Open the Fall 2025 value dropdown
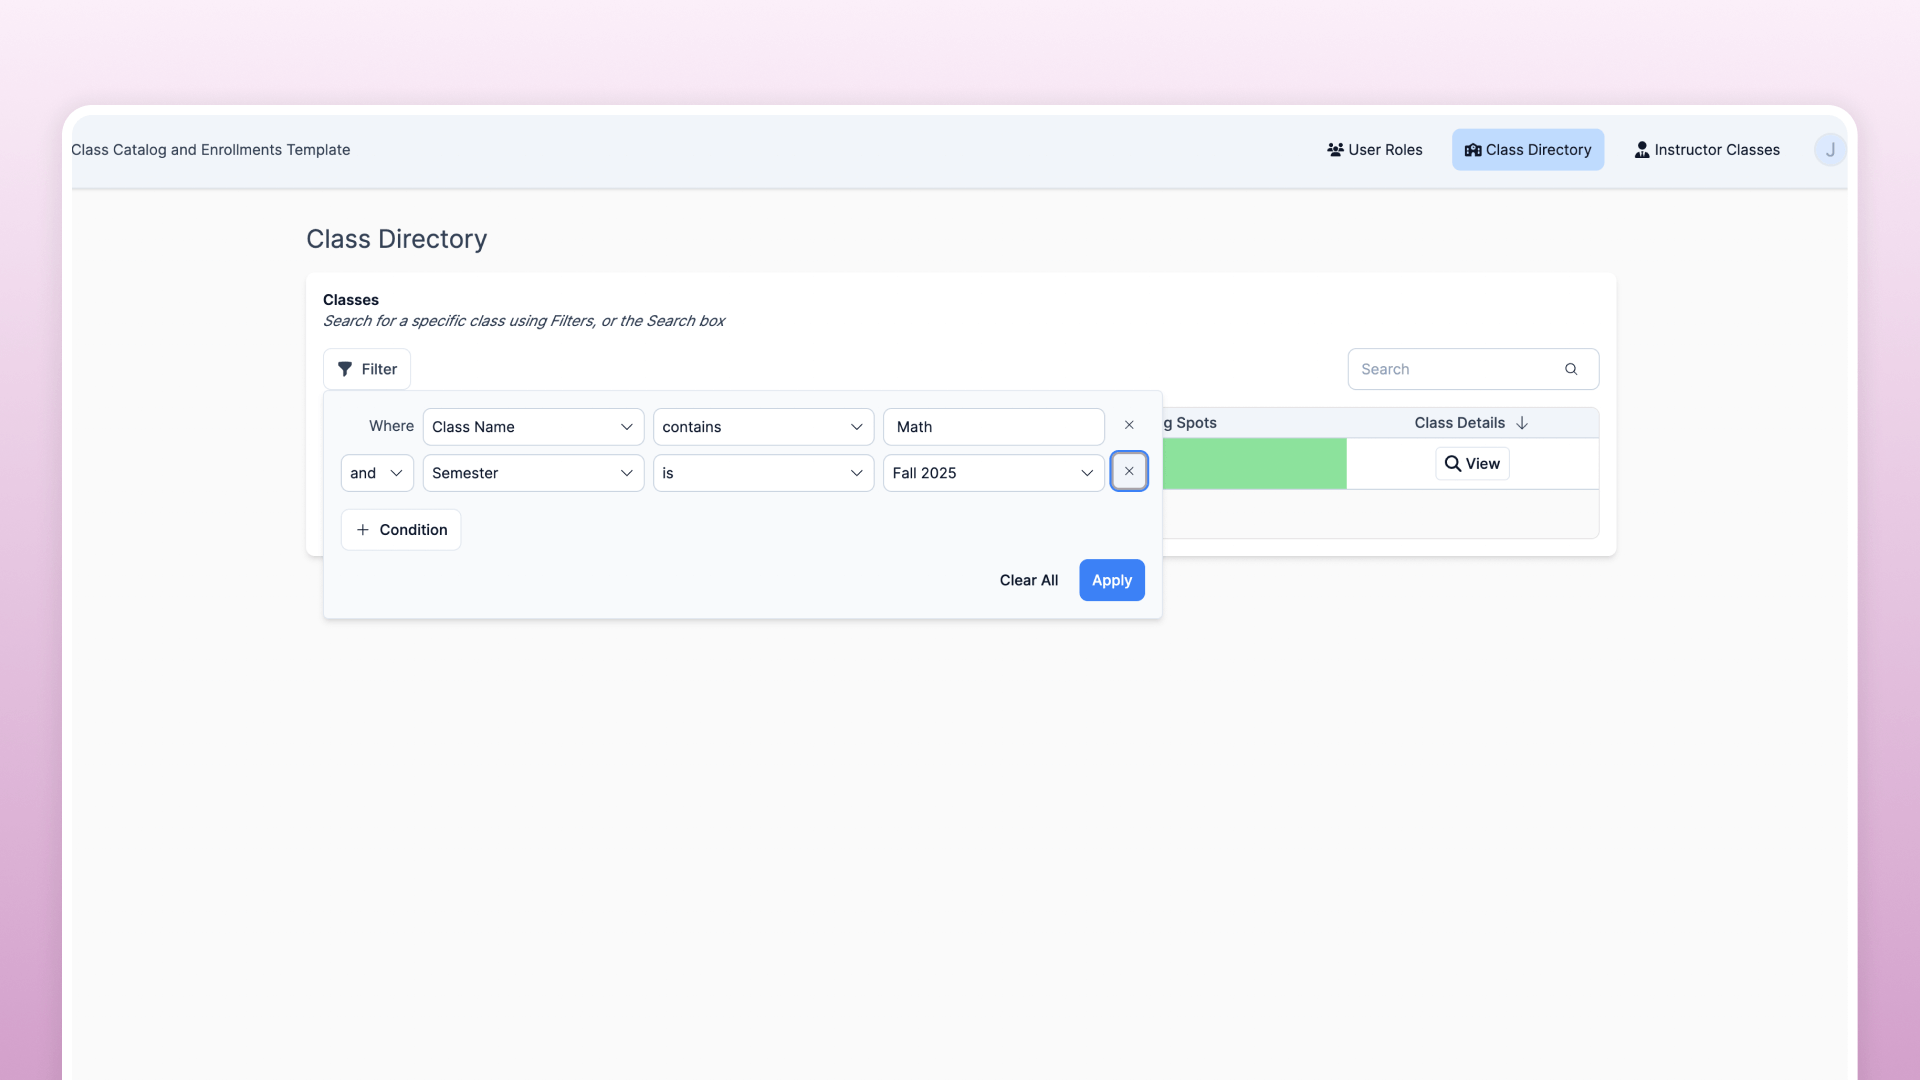 [x=993, y=473]
